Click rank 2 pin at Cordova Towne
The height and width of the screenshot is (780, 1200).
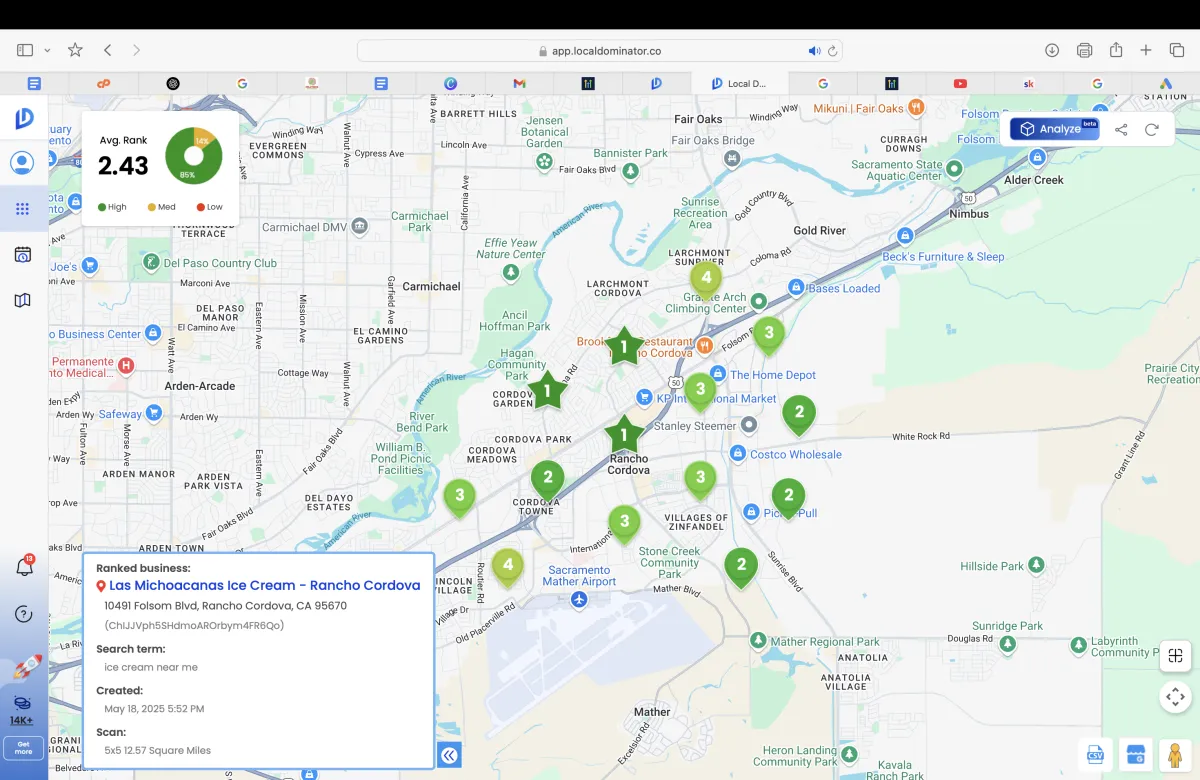click(x=547, y=481)
